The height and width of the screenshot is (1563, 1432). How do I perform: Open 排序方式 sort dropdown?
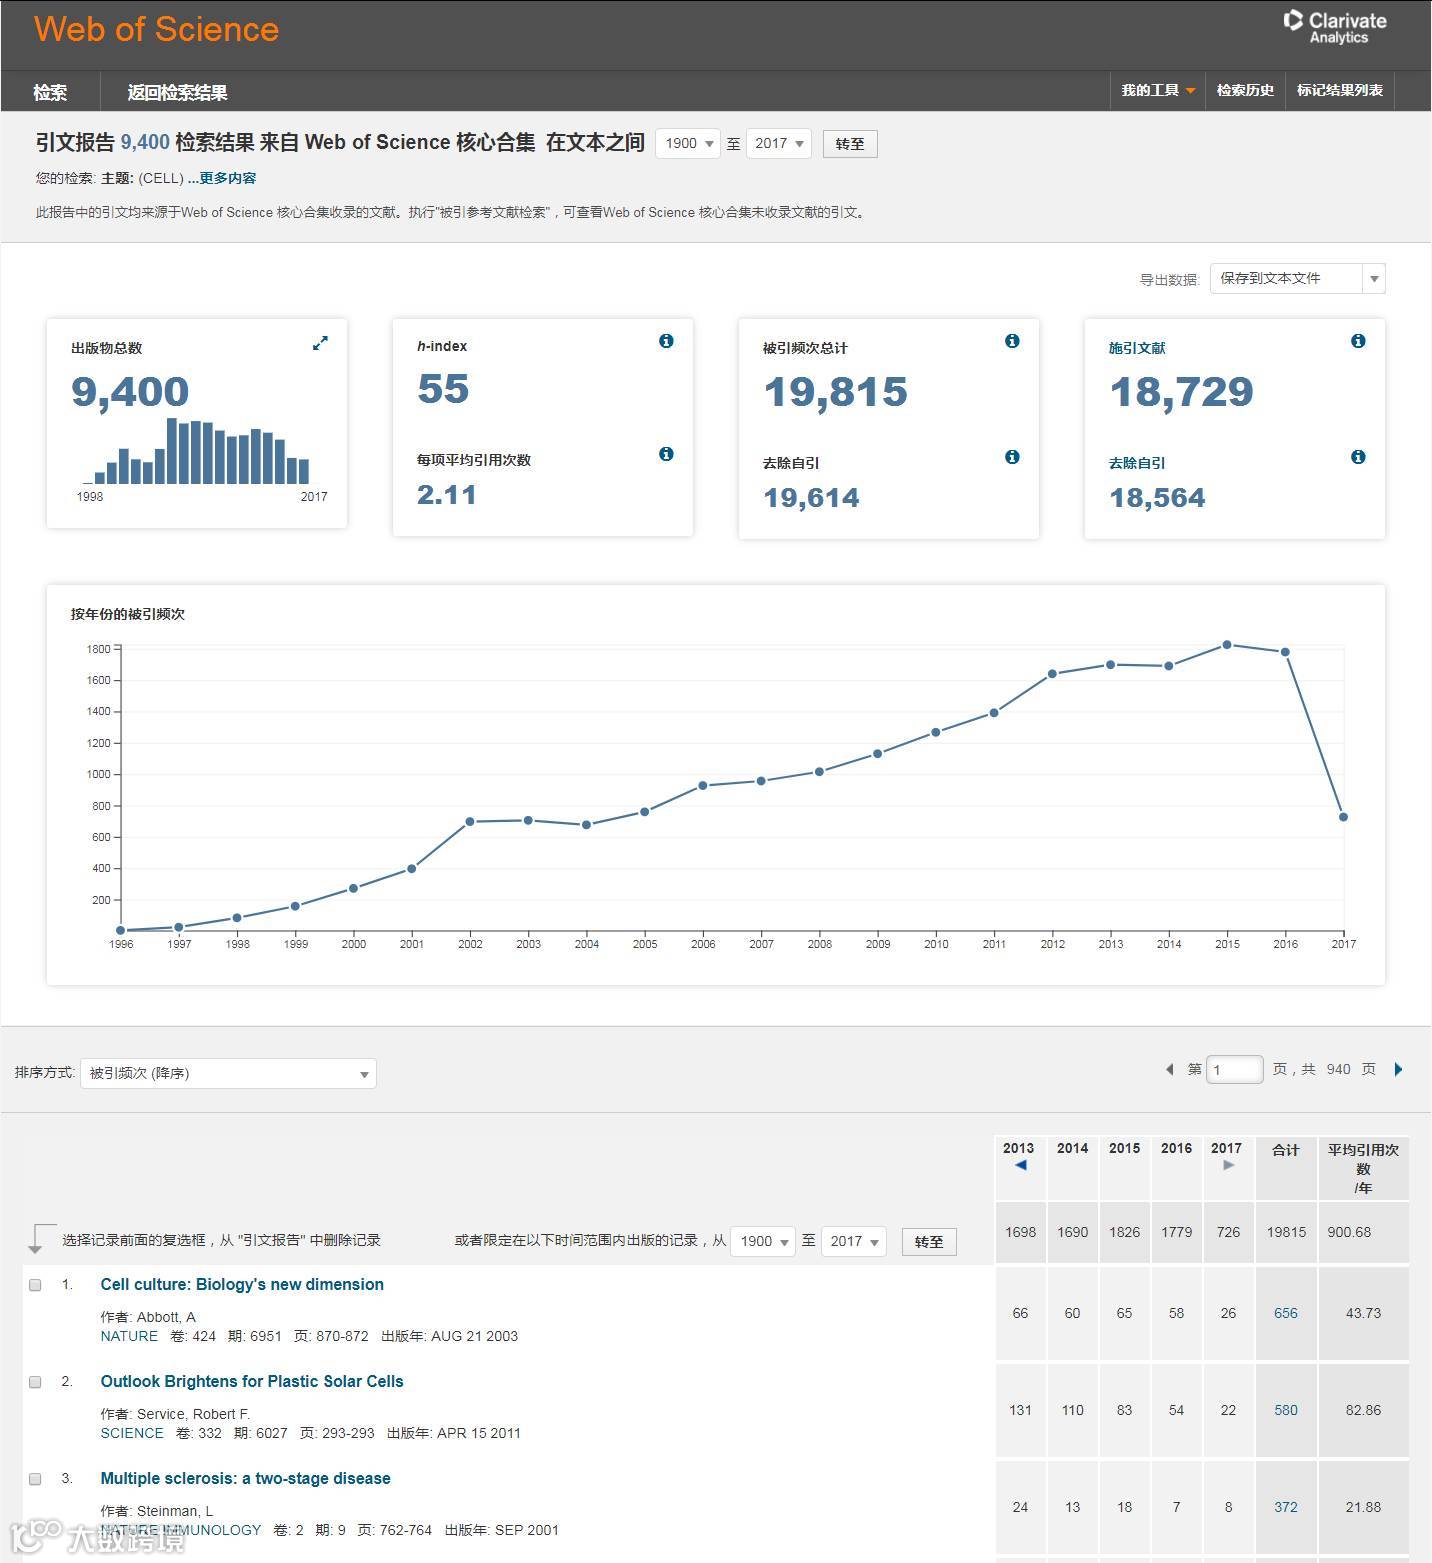tap(228, 1073)
